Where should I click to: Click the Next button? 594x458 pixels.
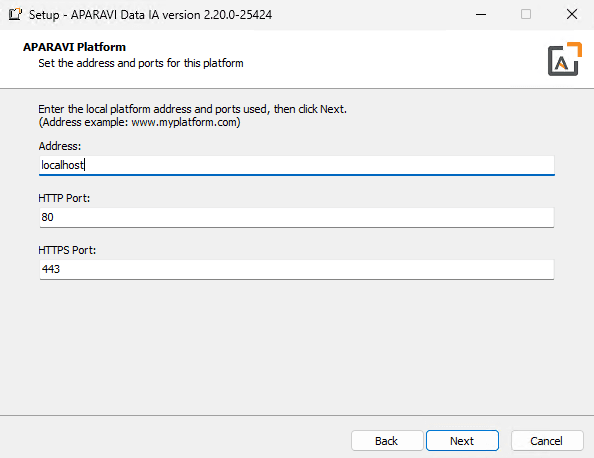tap(462, 441)
